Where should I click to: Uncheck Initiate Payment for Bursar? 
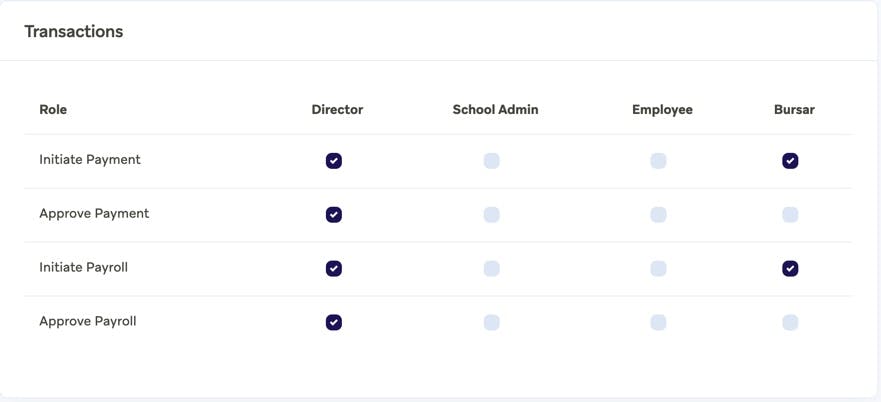790,161
